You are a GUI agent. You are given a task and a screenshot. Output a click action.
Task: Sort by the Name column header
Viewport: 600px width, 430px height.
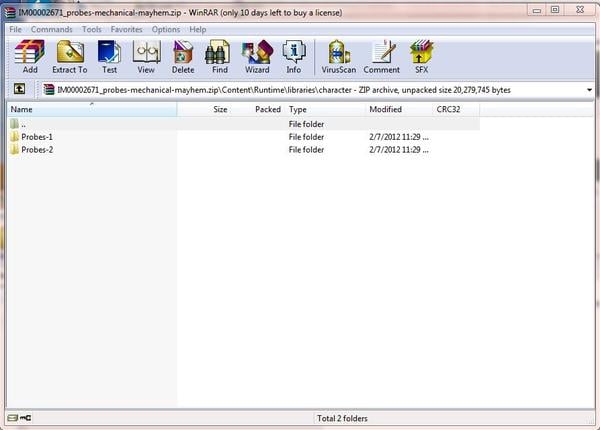click(92, 109)
